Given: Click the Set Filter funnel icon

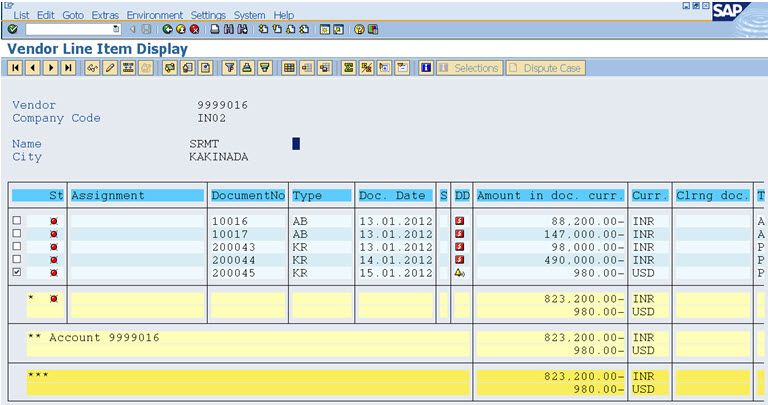Looking at the screenshot, I should (x=229, y=68).
